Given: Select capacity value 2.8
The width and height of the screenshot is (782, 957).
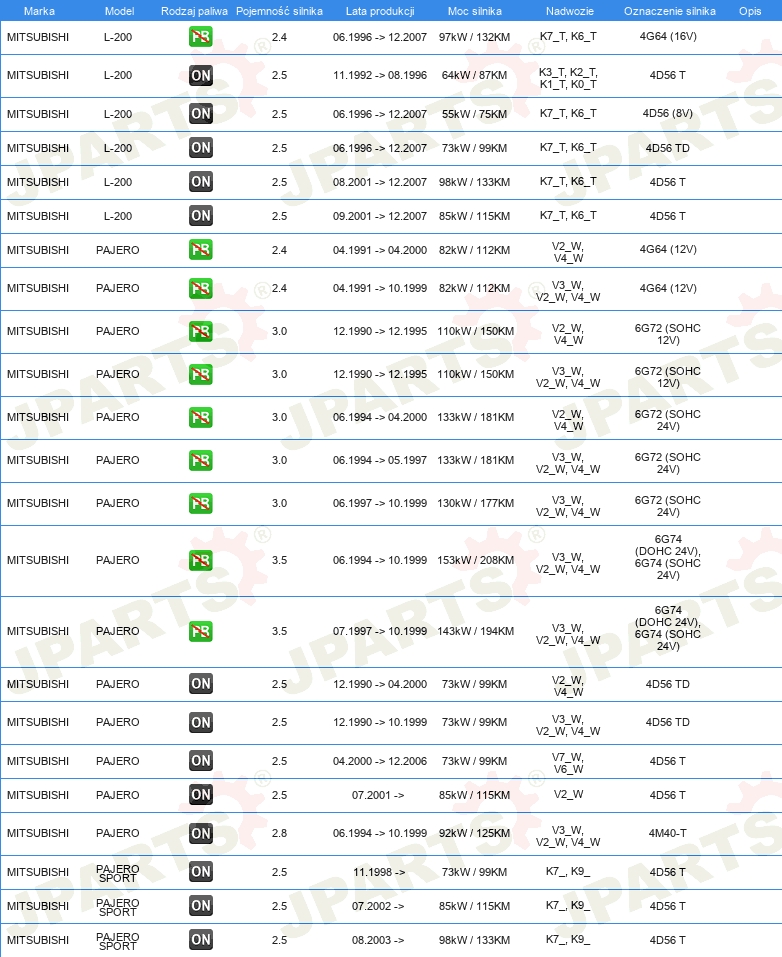Looking at the screenshot, I should (280, 833).
